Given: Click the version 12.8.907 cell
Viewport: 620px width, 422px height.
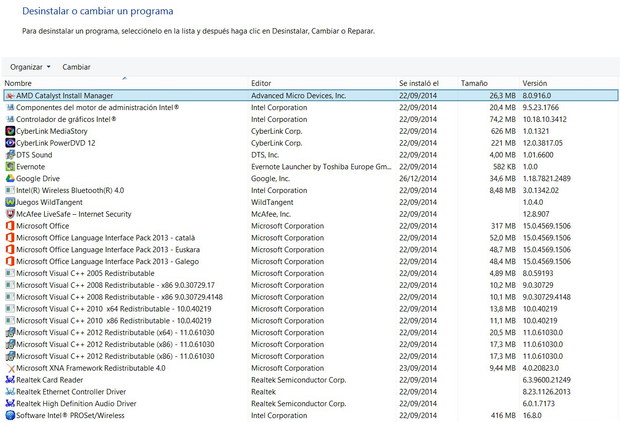Looking at the screenshot, I should click(536, 214).
